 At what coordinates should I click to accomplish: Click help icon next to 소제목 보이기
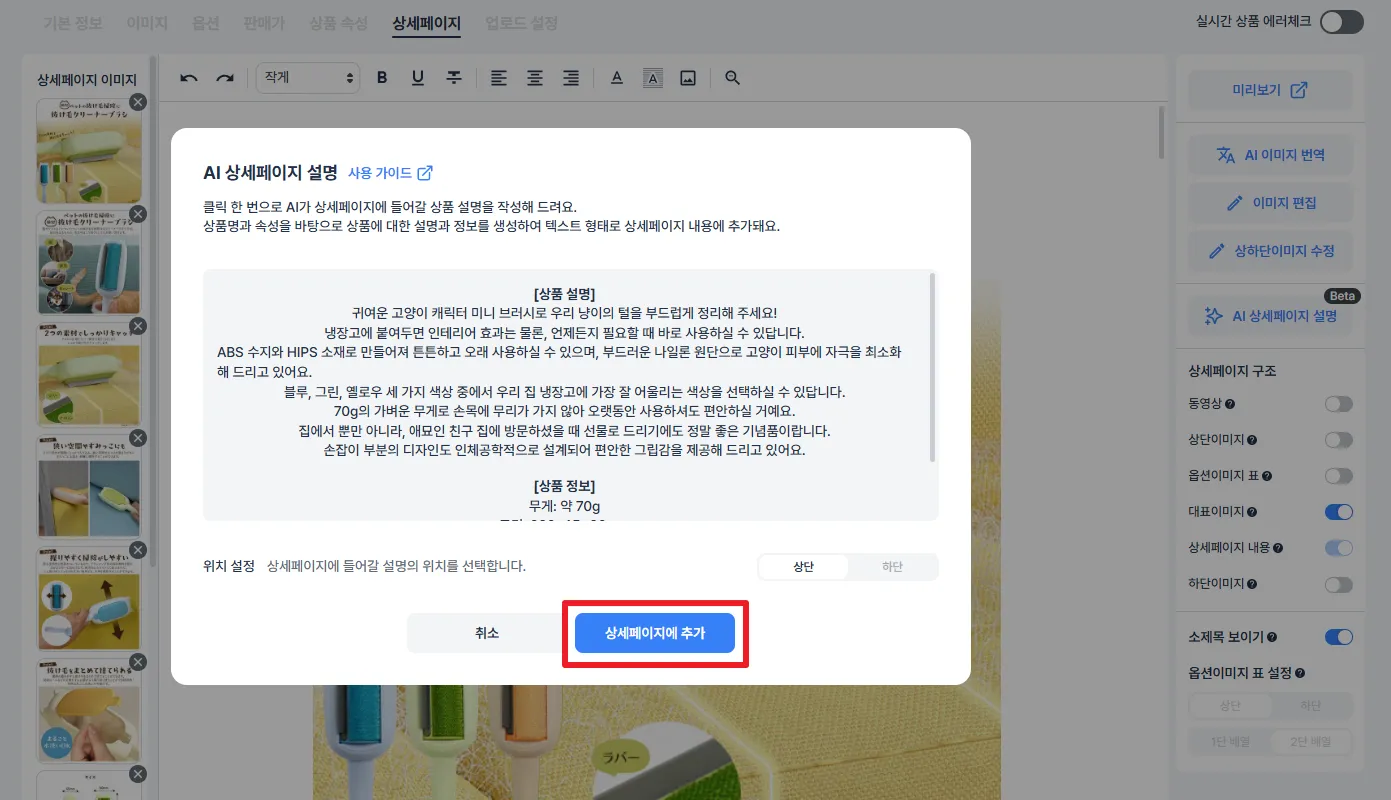[1271, 637]
